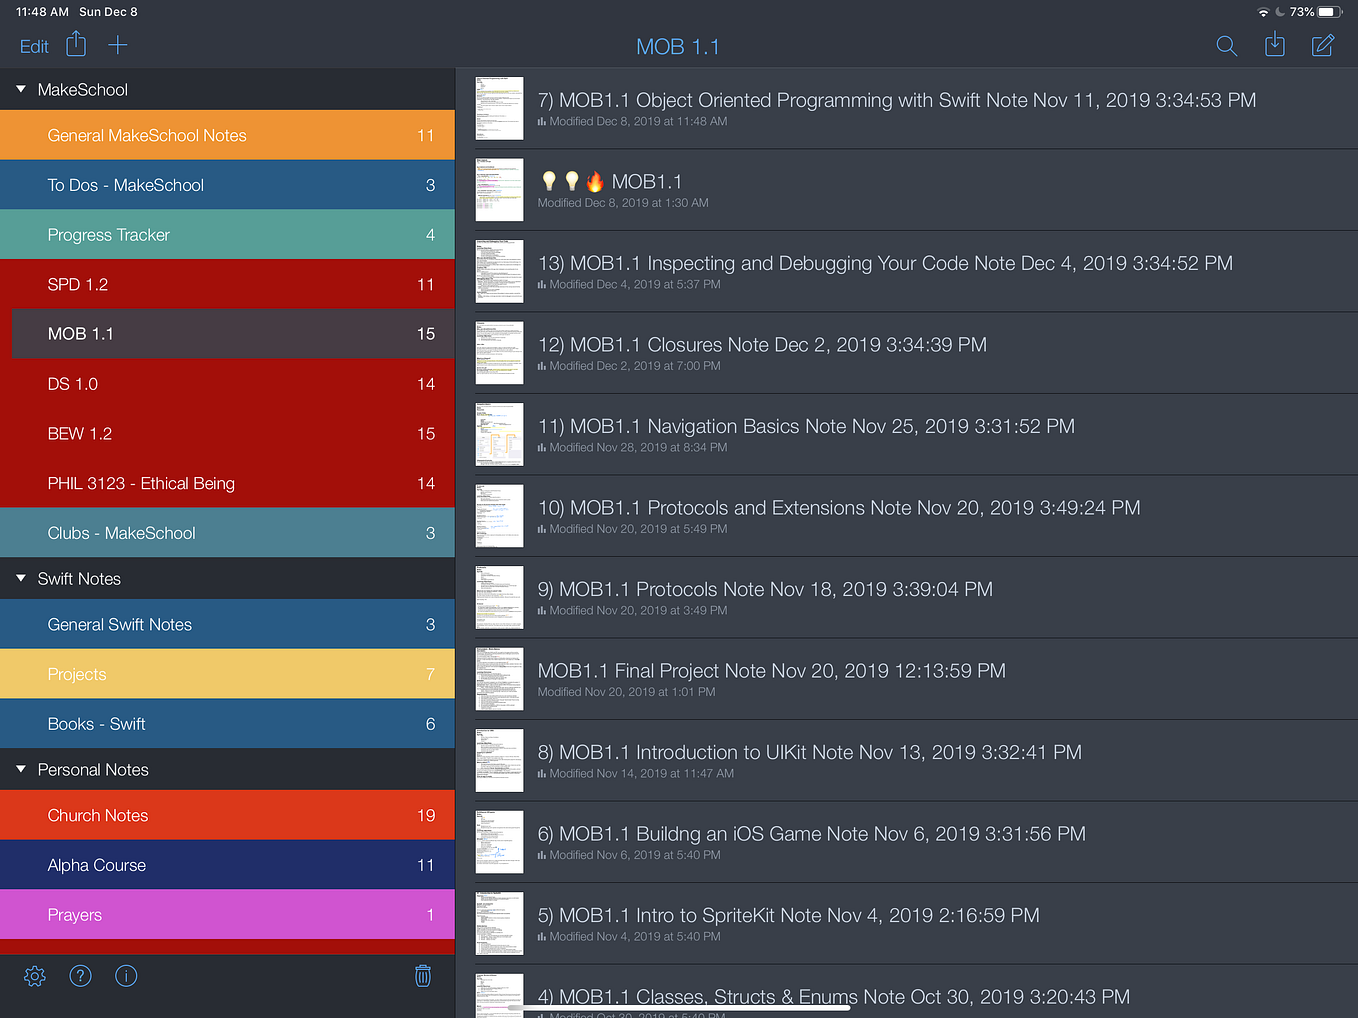1358x1018 pixels.
Task: Tap thumbnail of Intro to SpriteKit note
Action: (x=499, y=923)
